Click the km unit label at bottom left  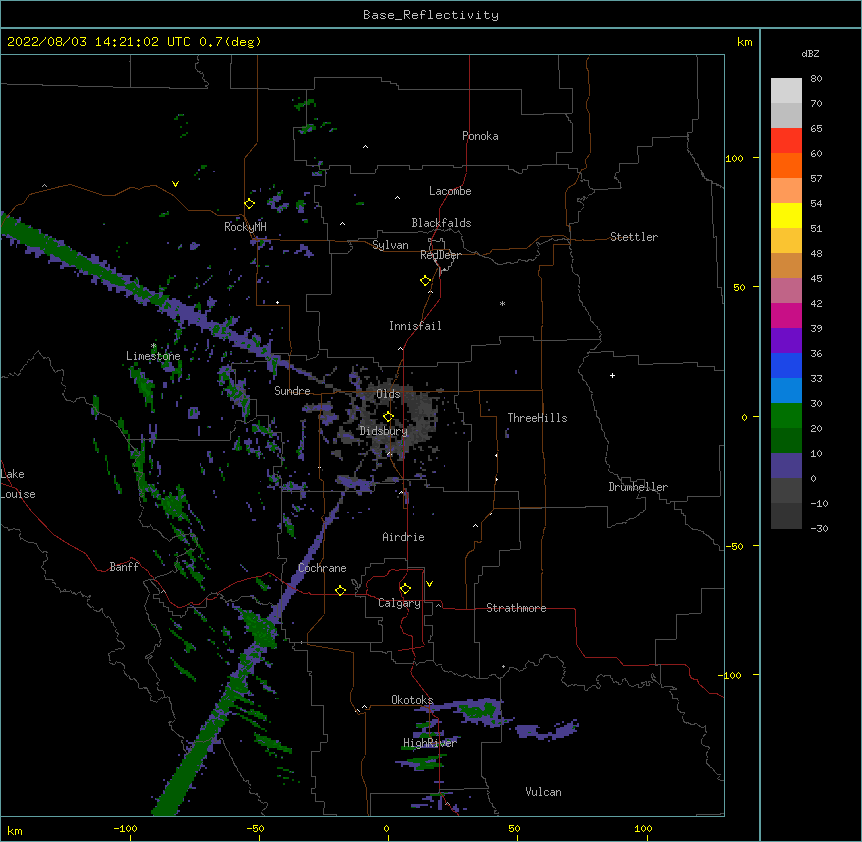point(15,831)
